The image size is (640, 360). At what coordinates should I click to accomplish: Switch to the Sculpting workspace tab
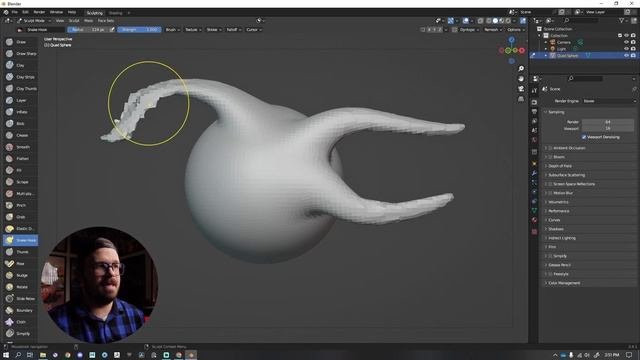coord(95,13)
